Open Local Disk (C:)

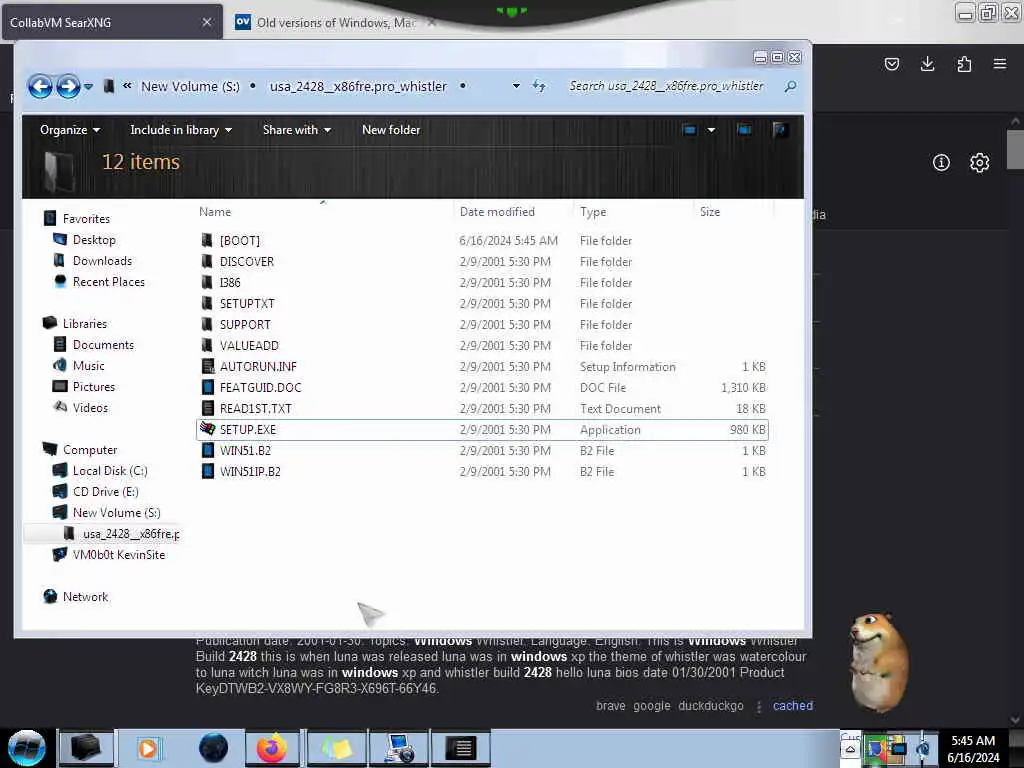point(110,471)
